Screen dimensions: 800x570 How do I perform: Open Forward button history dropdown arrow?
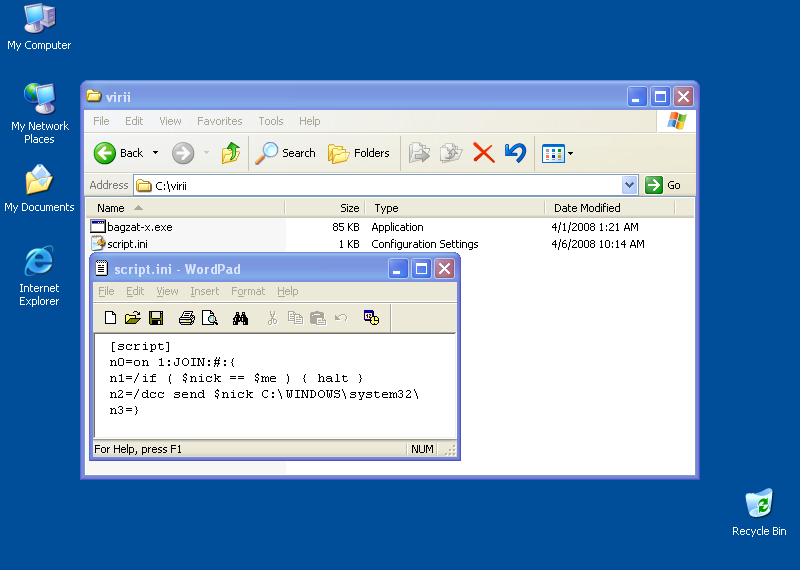207,153
